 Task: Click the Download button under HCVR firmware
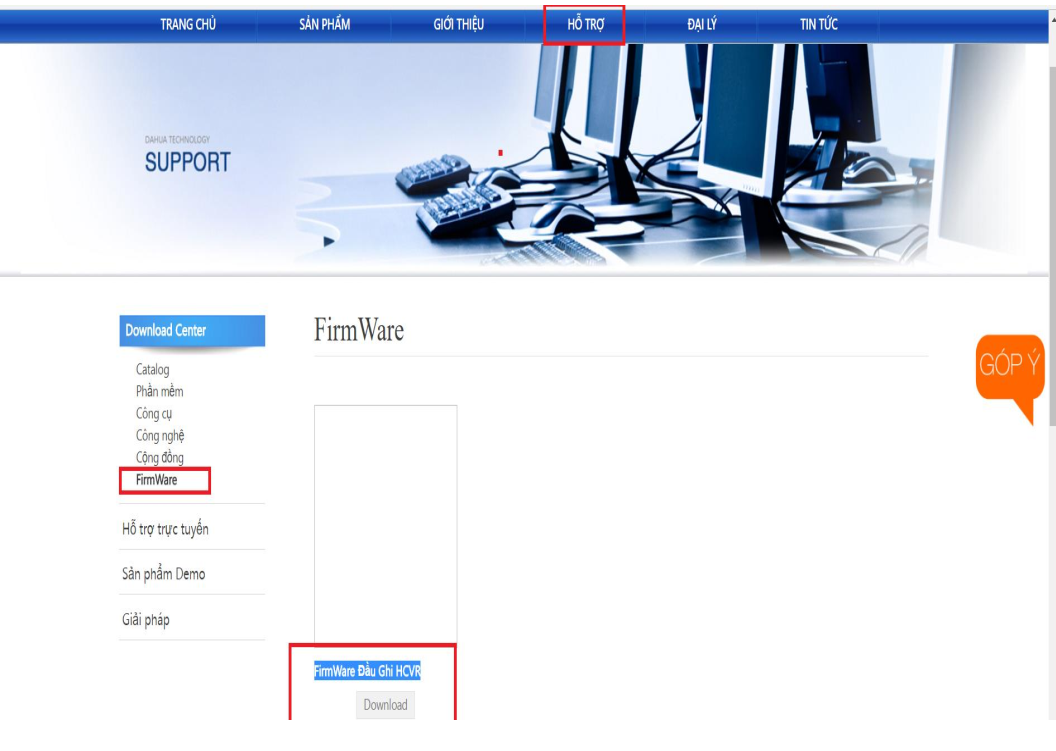(385, 705)
